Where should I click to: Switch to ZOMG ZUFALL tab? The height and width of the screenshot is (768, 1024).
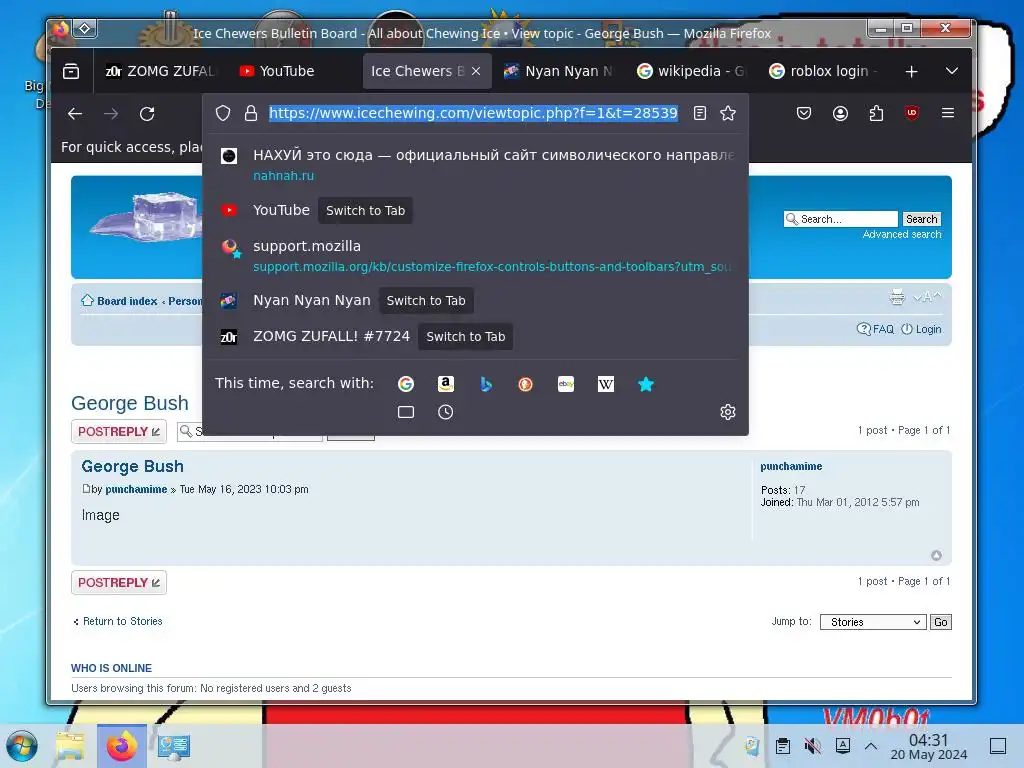[x=161, y=71]
